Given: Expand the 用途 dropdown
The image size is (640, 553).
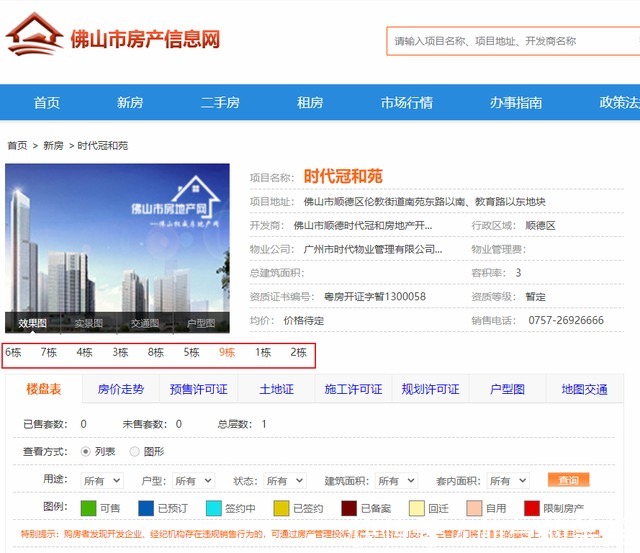Looking at the screenshot, I should click(102, 481).
